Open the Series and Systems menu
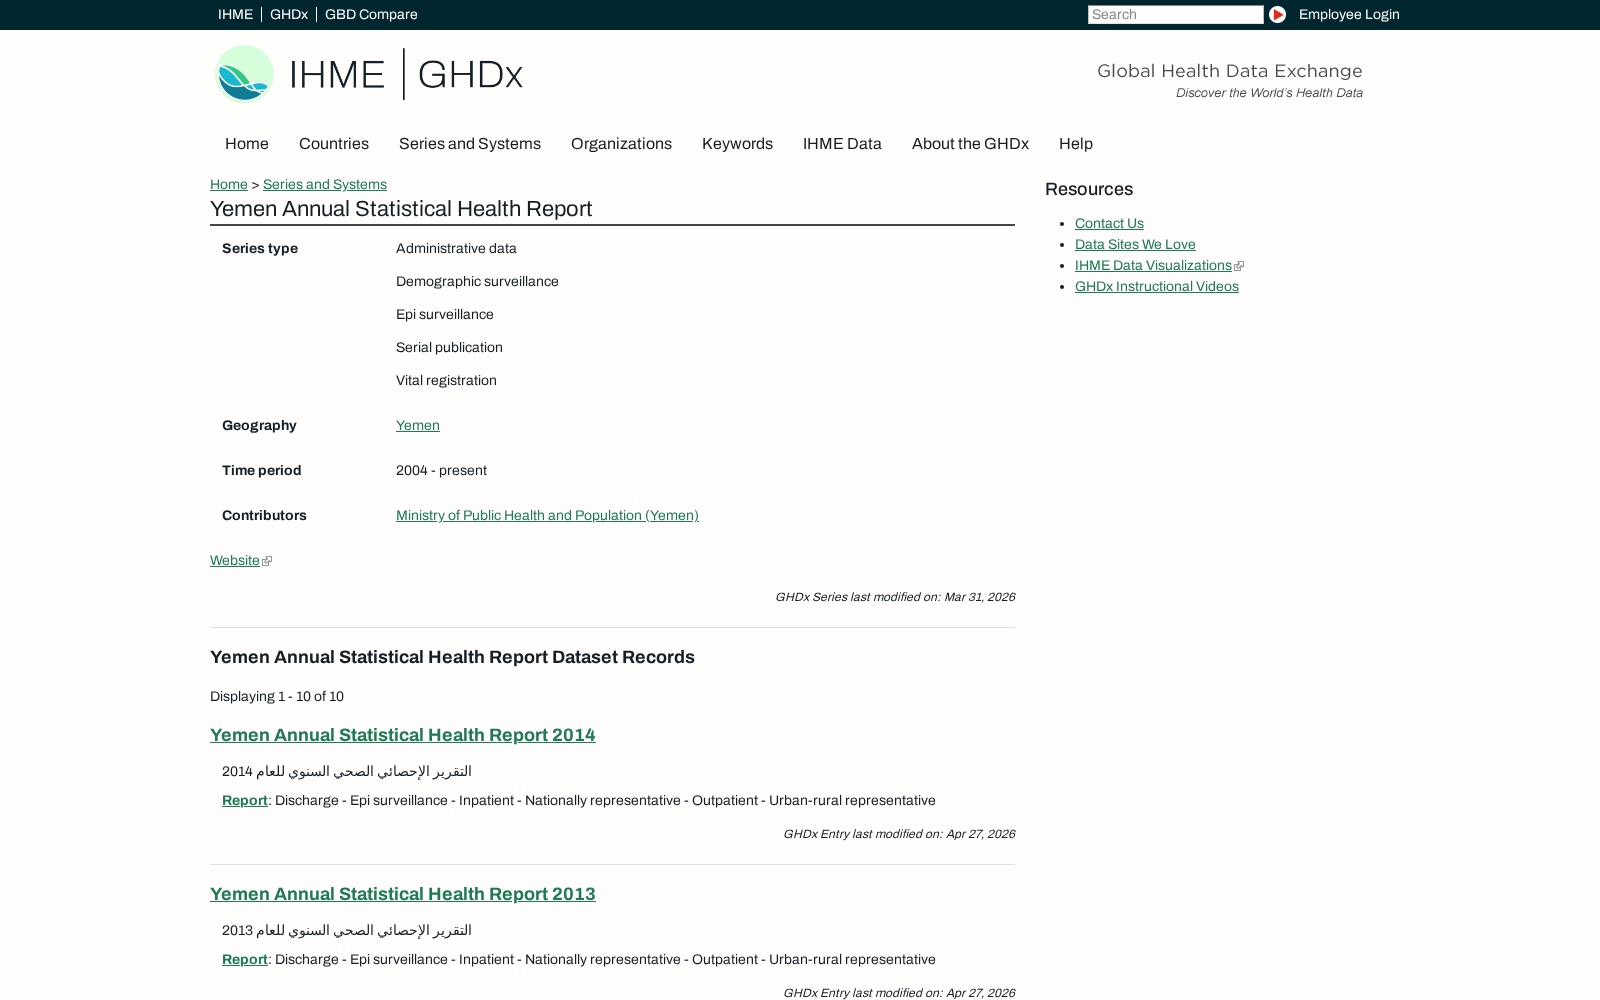The width and height of the screenshot is (1600, 1000). [470, 144]
